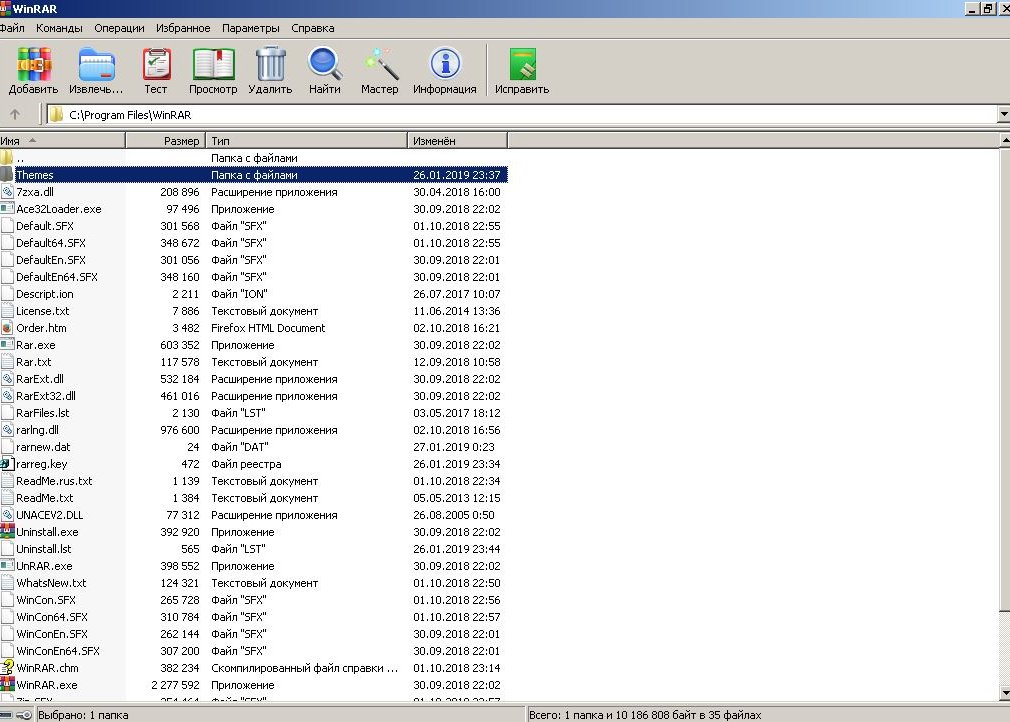Click the status text 'Выбрано: 1 папка'
The image size is (1010, 722).
pyautogui.click(x=83, y=715)
